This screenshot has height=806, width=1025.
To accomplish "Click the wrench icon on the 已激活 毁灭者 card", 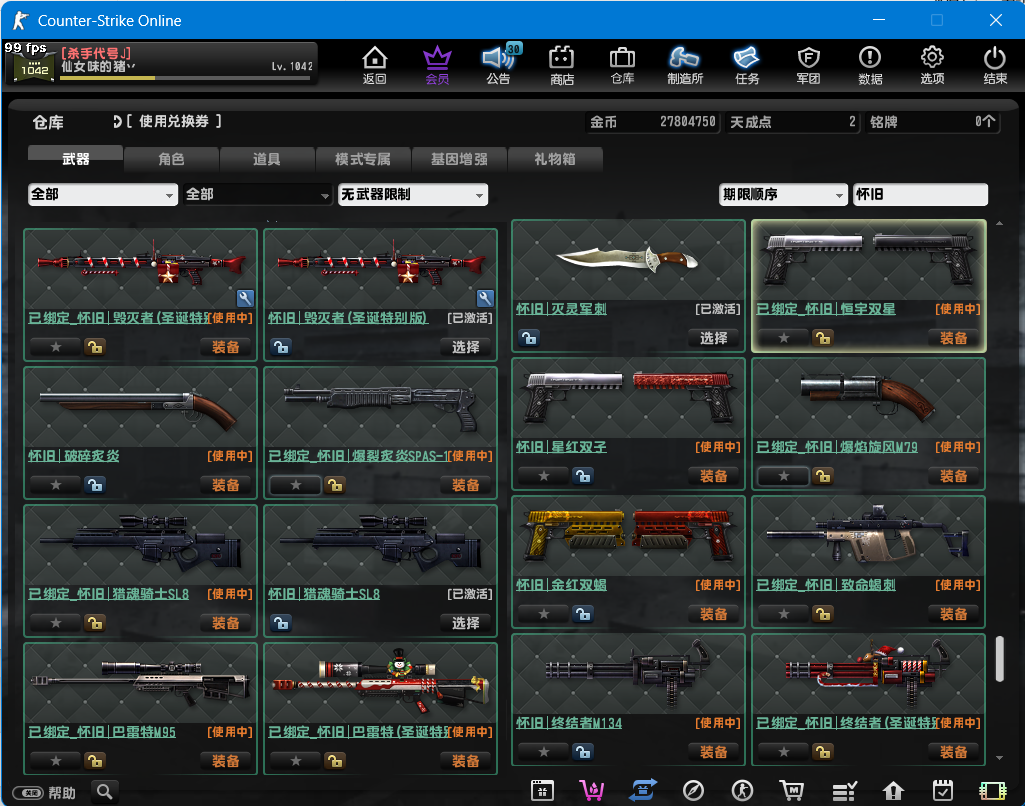I will click(485, 299).
